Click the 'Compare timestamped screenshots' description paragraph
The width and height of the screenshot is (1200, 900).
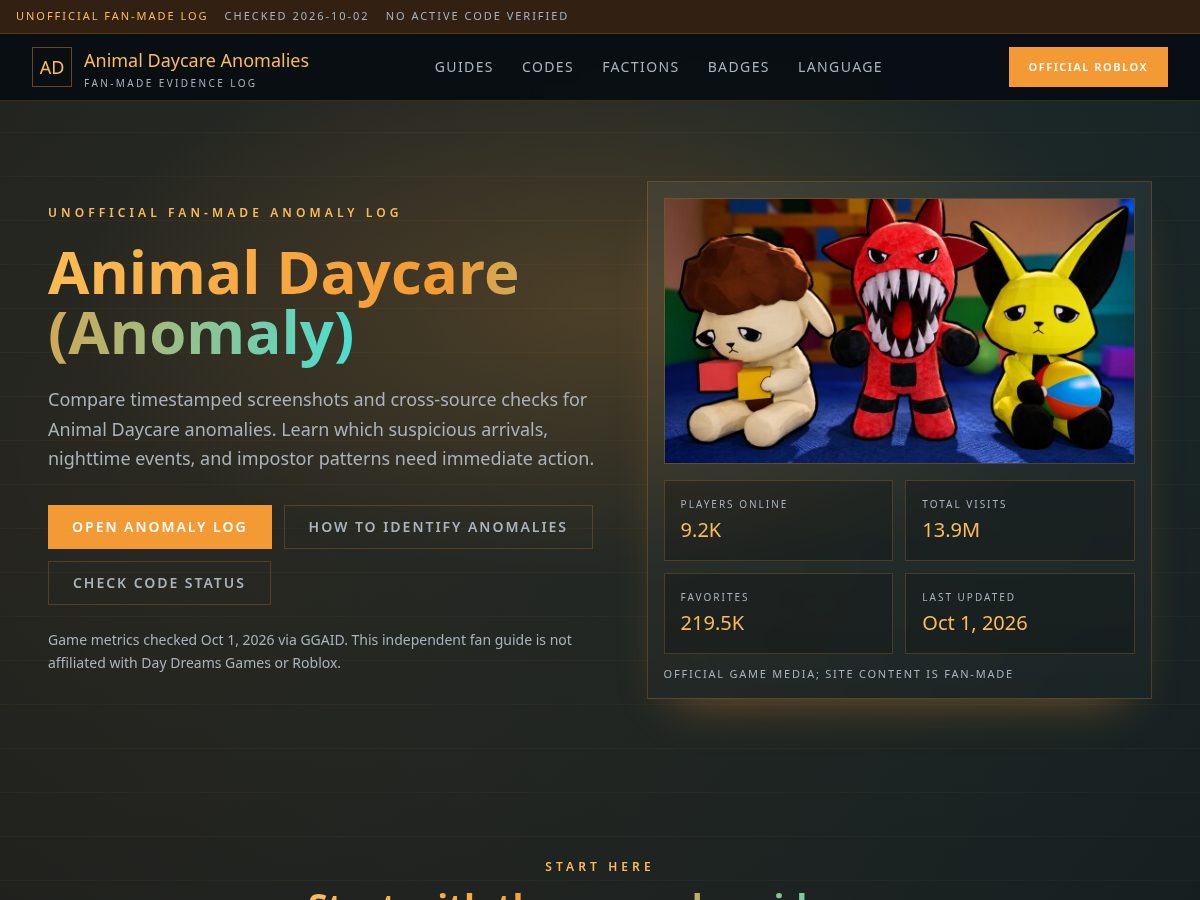pos(321,429)
